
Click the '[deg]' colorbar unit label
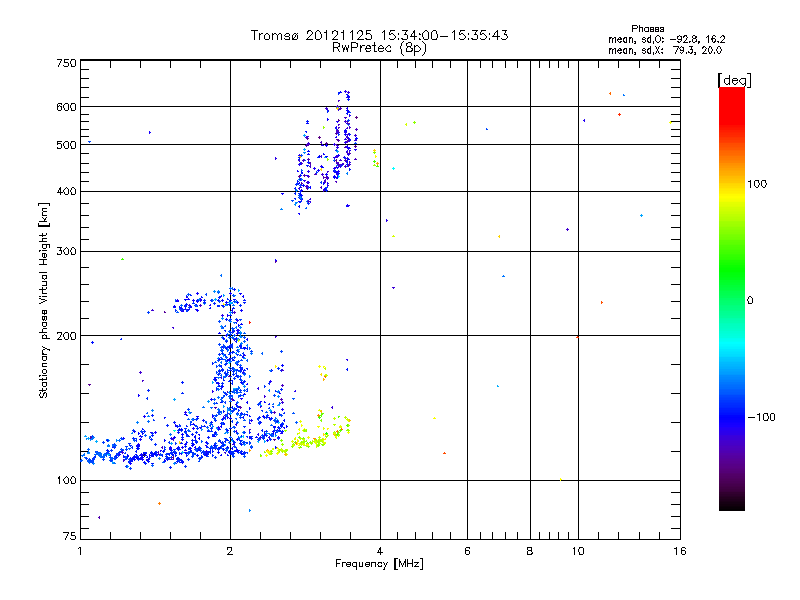(734, 80)
